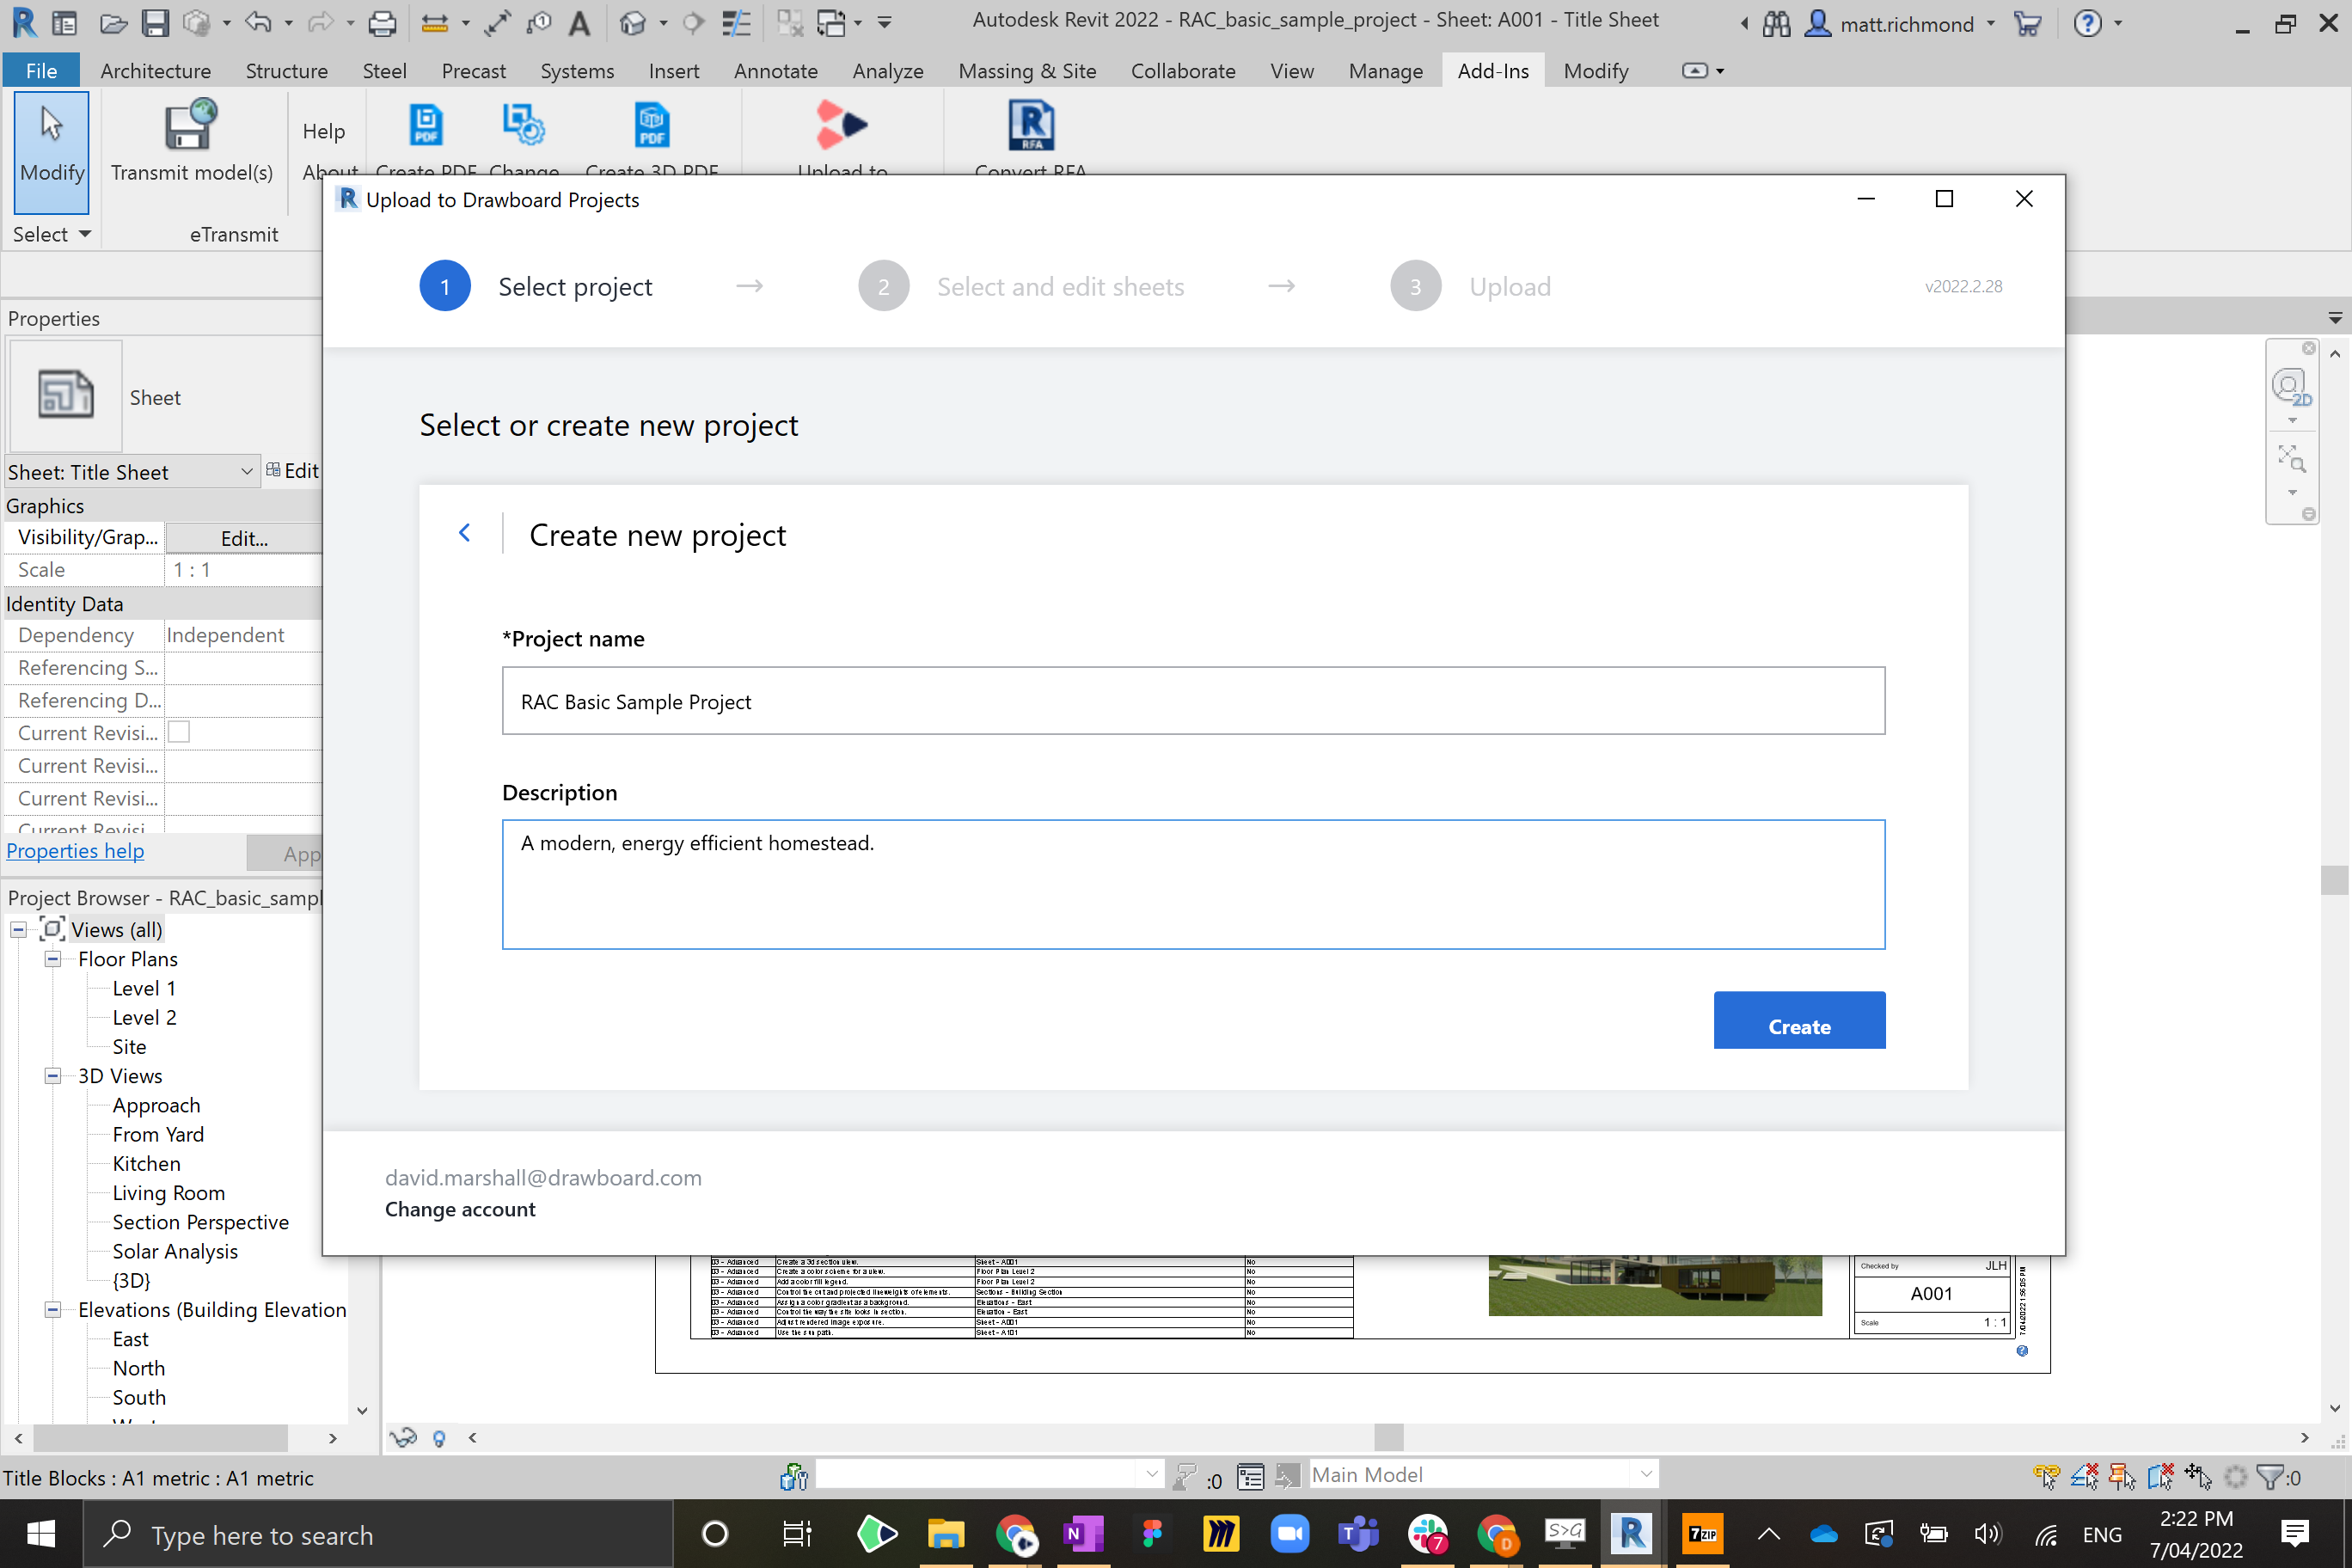Switch to the Annotate ribbon tab

(775, 71)
